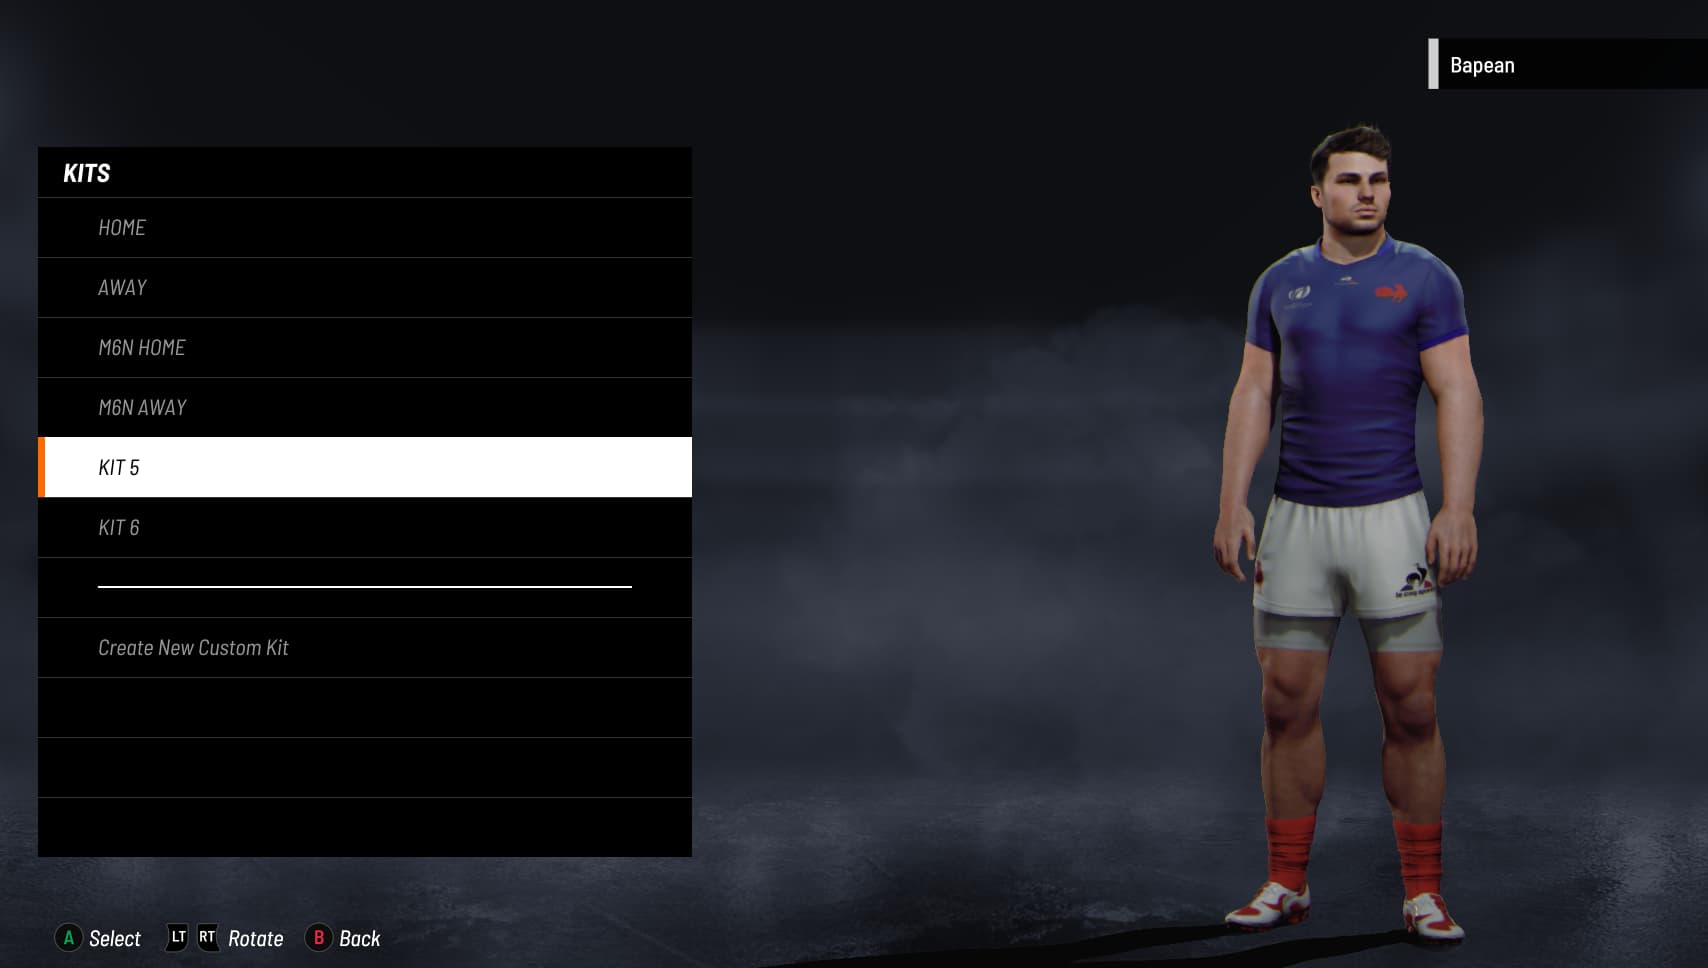Image resolution: width=1708 pixels, height=968 pixels.
Task: Click the KITS panel header
Action: point(365,173)
